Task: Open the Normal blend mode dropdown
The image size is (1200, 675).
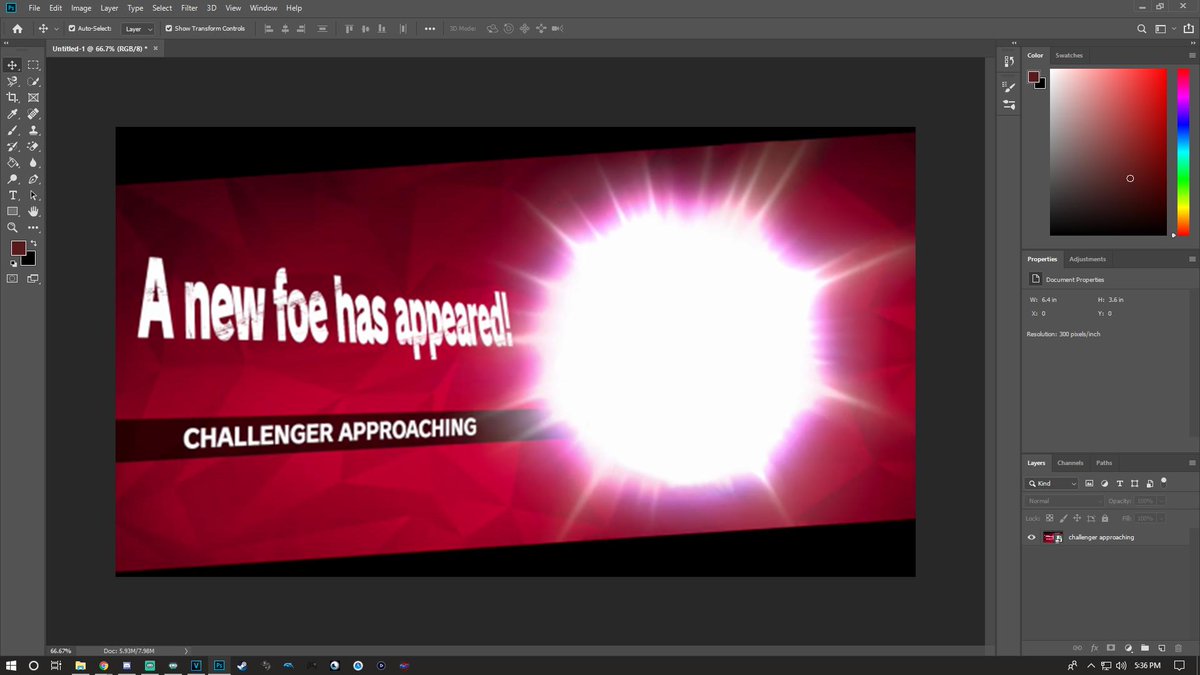Action: 1064,501
